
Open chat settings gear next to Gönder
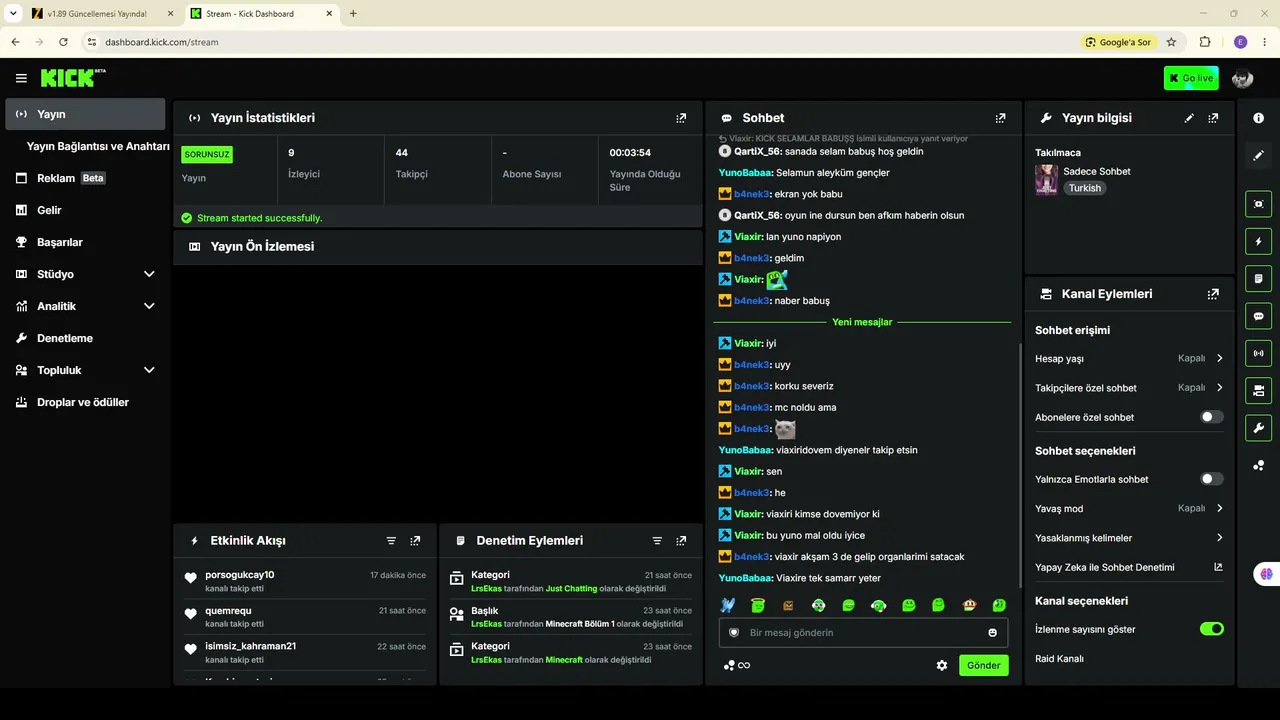pyautogui.click(x=941, y=665)
